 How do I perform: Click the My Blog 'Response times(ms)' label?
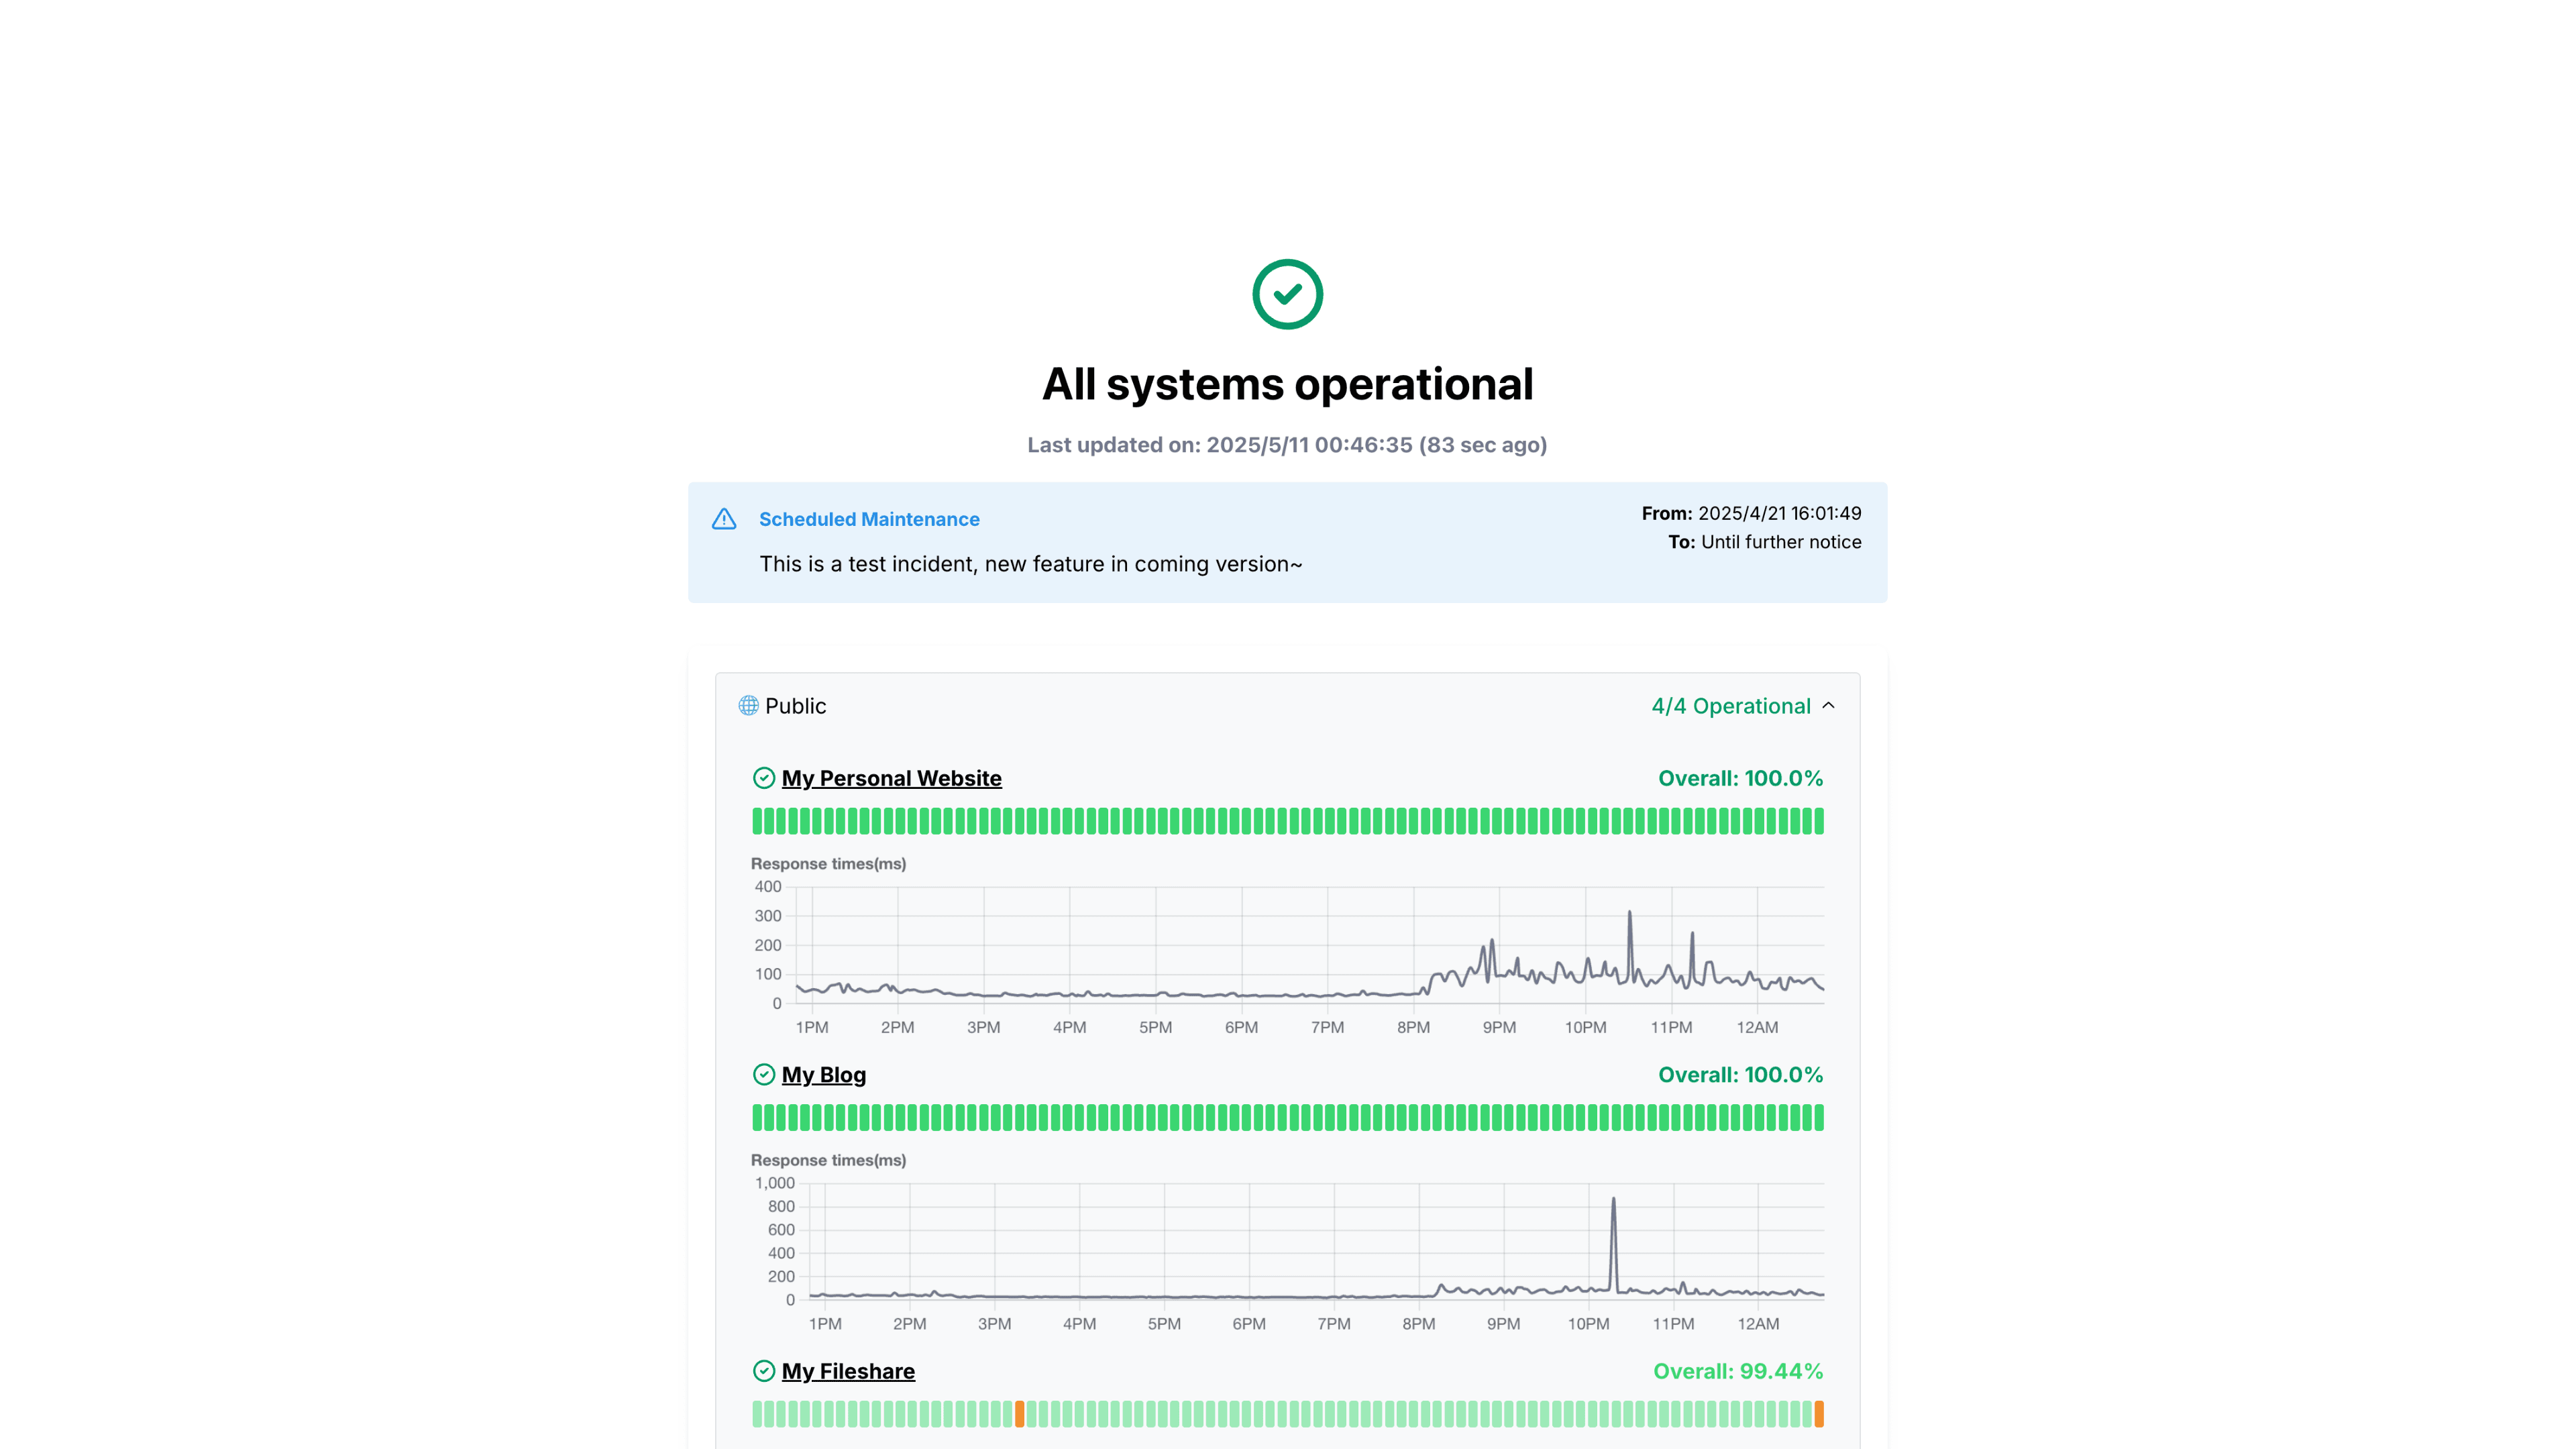828,1160
